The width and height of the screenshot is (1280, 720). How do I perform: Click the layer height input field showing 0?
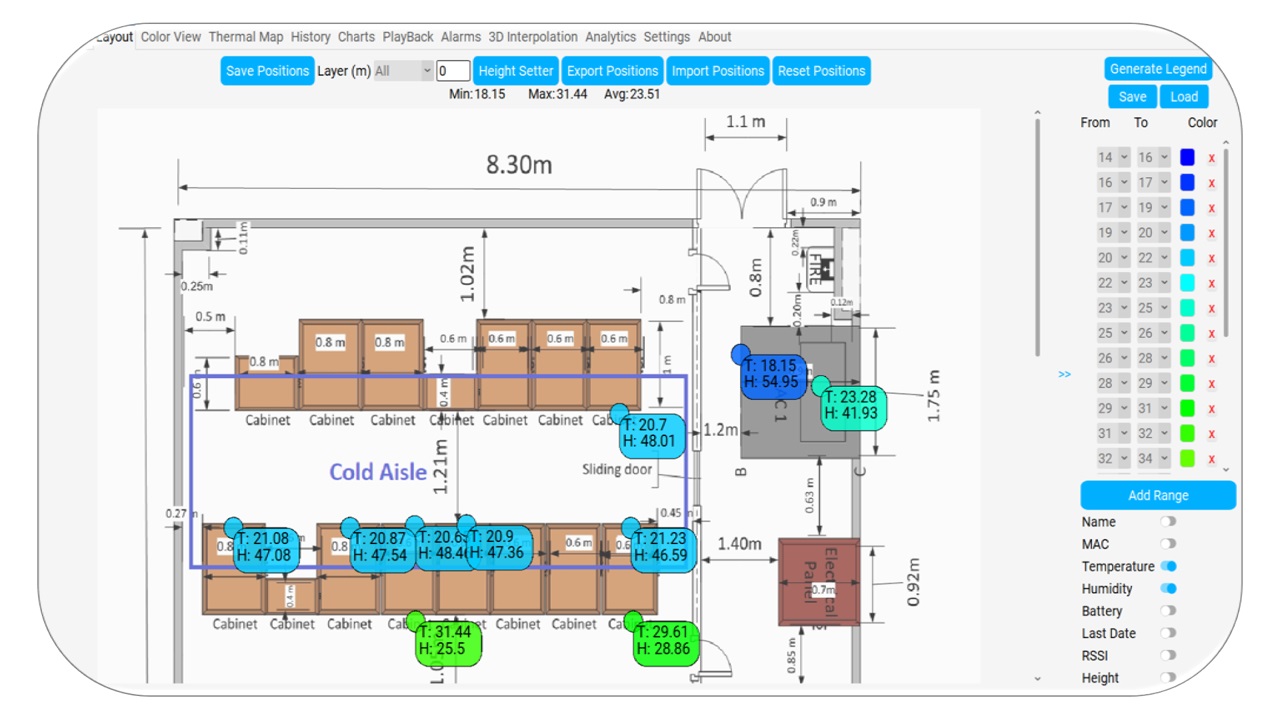point(453,71)
